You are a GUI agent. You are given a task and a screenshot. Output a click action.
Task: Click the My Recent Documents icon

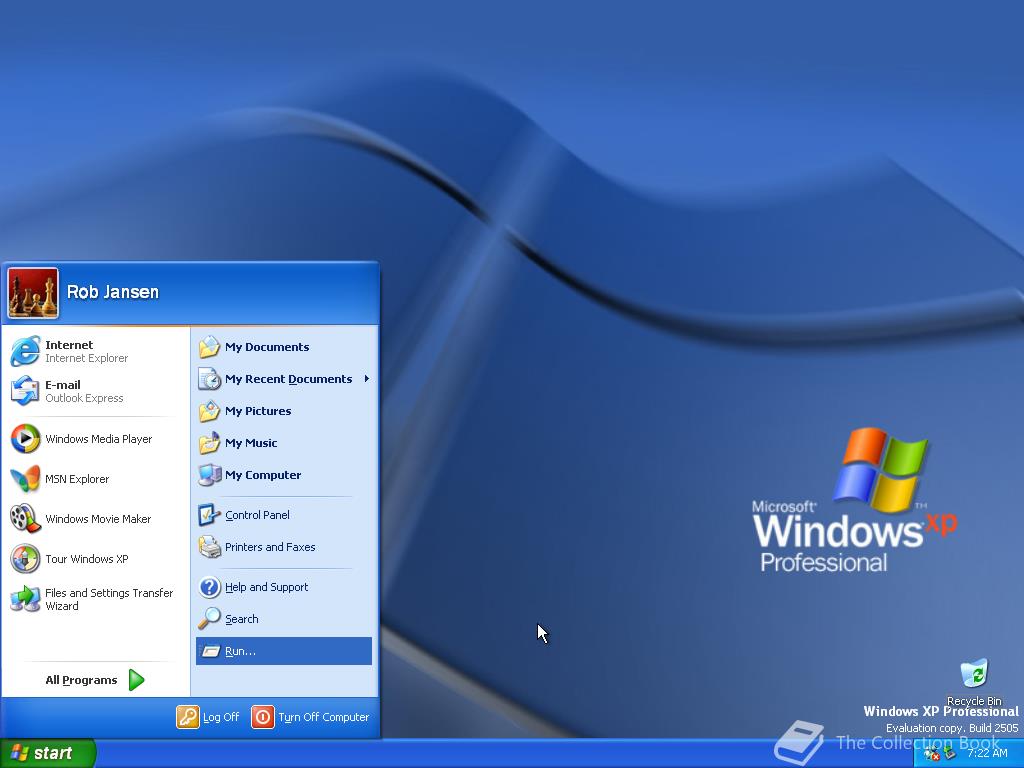(210, 379)
